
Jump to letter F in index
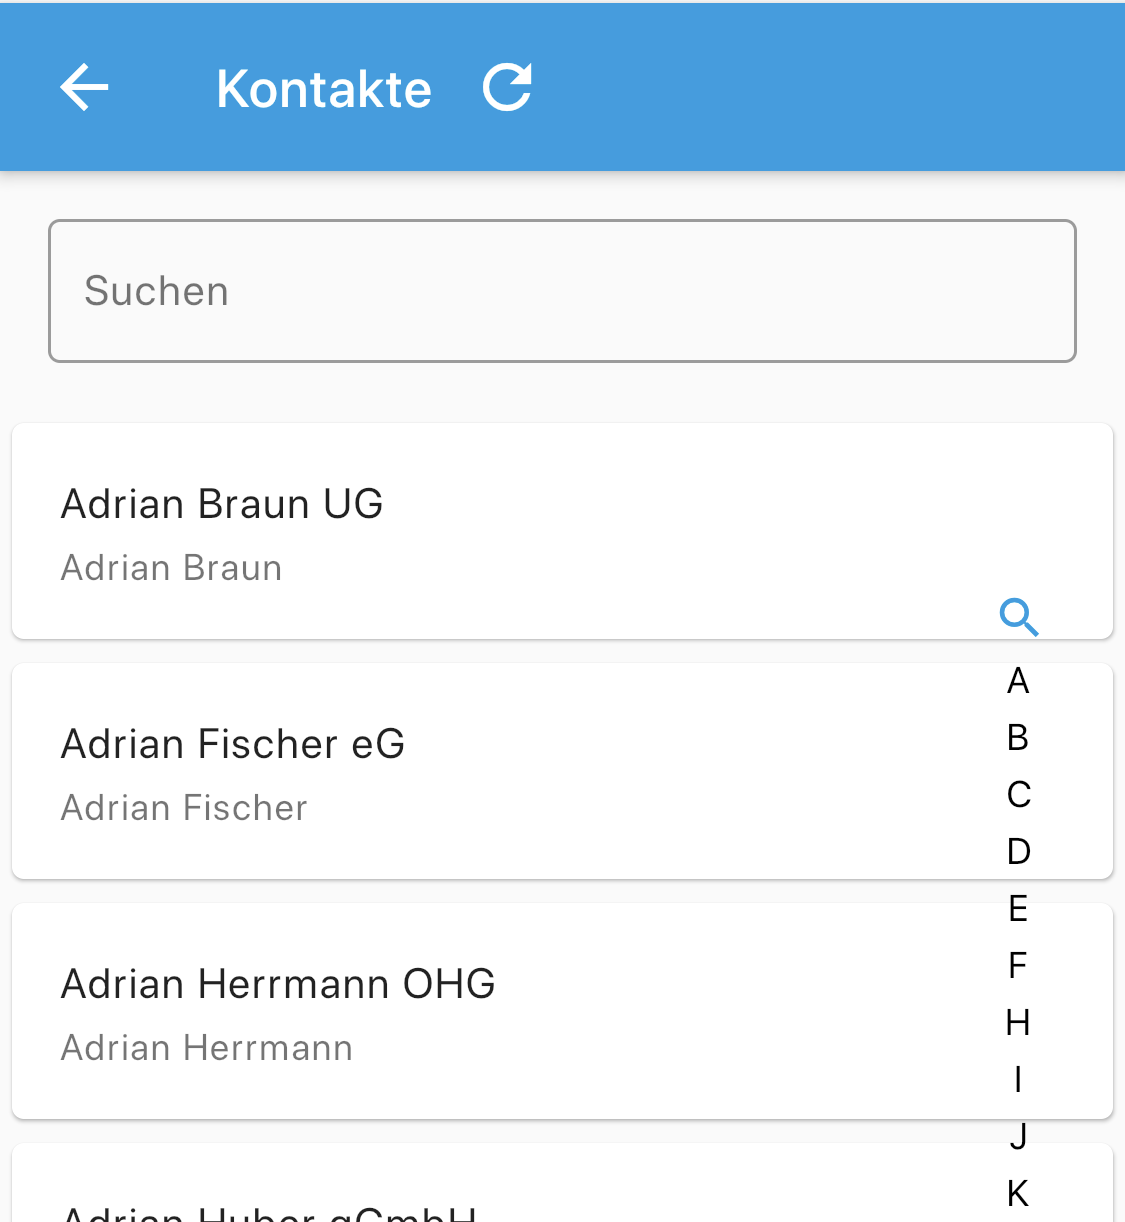1018,966
